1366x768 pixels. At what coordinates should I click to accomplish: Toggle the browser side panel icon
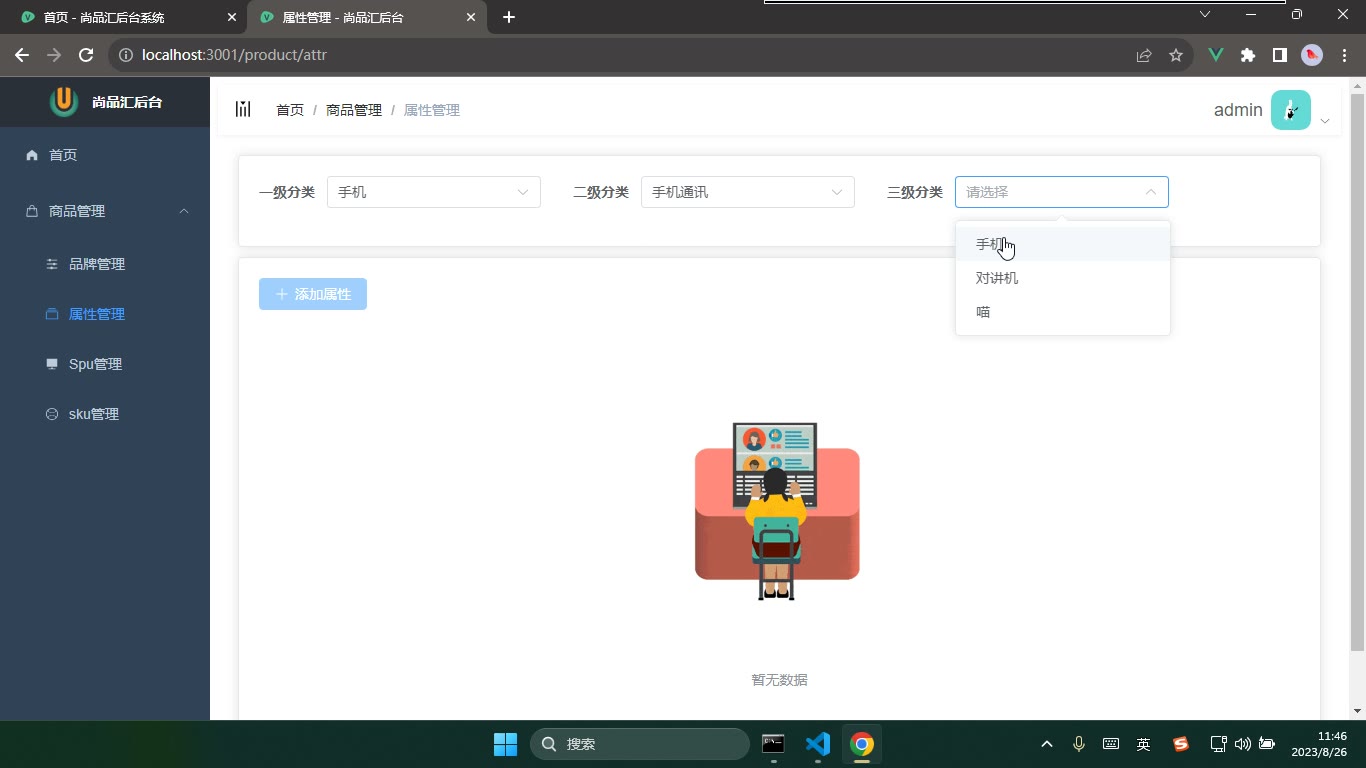coord(1280,55)
